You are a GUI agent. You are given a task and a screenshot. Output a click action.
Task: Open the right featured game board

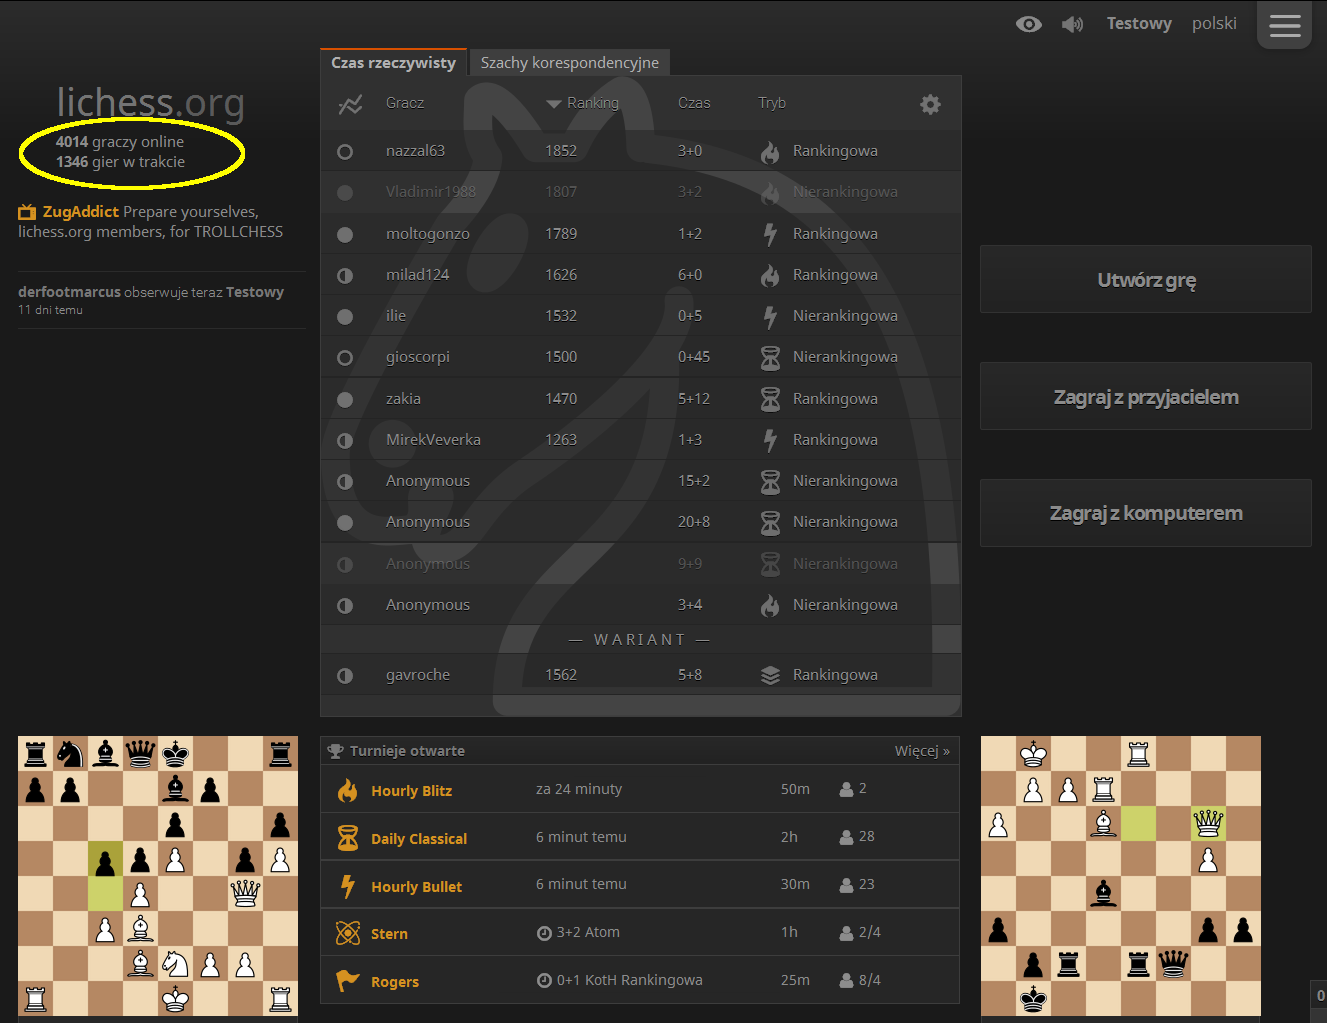(x=1121, y=876)
